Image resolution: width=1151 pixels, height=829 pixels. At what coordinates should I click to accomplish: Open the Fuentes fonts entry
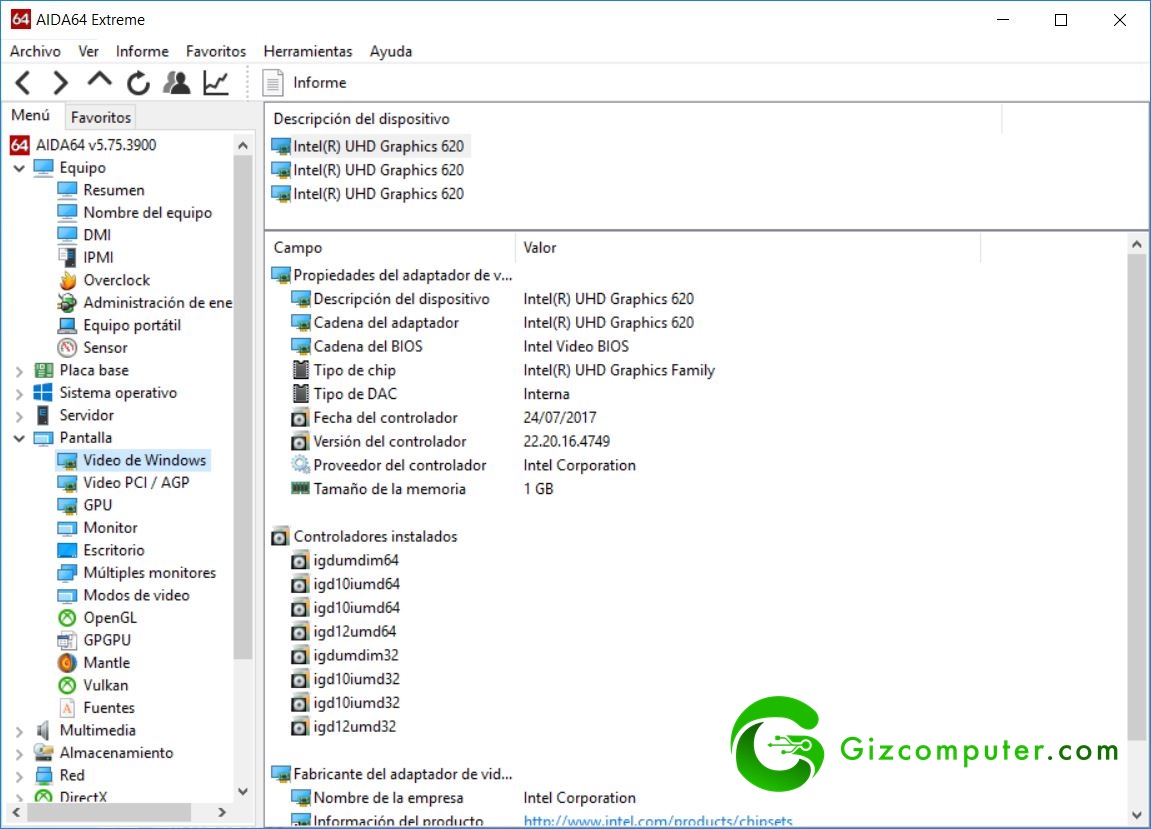coord(109,708)
